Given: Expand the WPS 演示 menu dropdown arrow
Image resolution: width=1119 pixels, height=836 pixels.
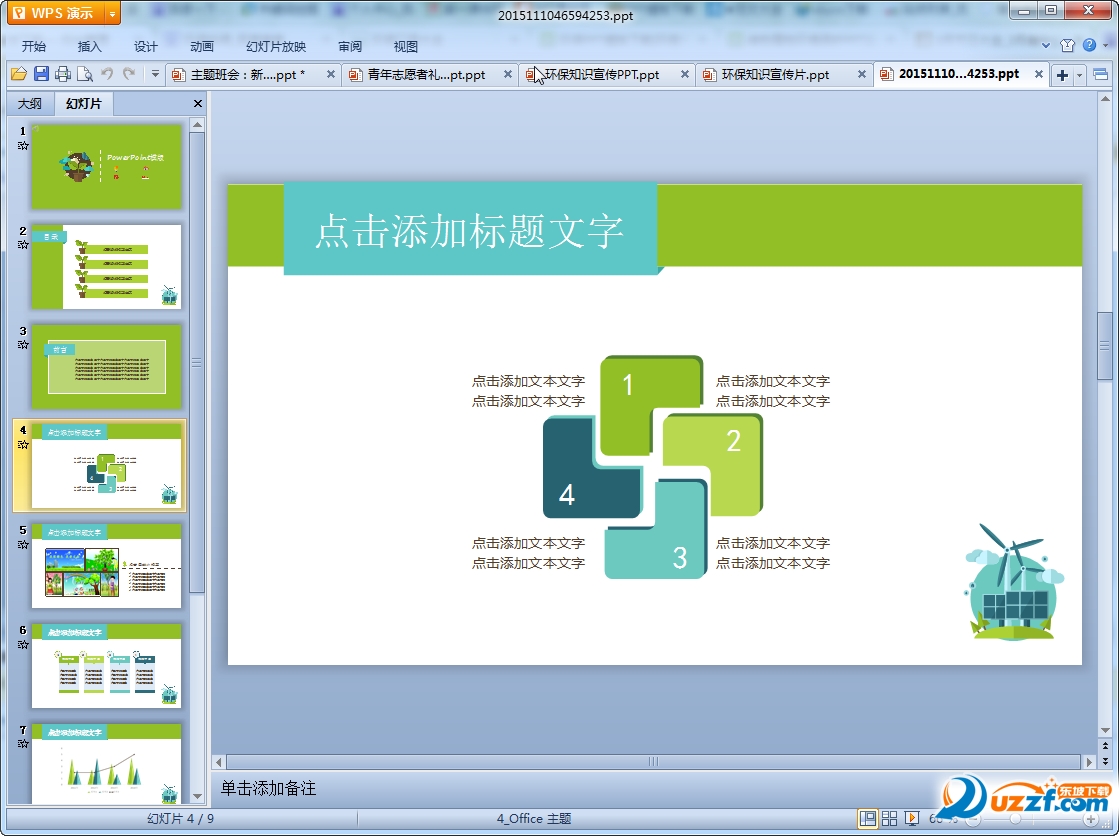Looking at the screenshot, I should point(112,14).
